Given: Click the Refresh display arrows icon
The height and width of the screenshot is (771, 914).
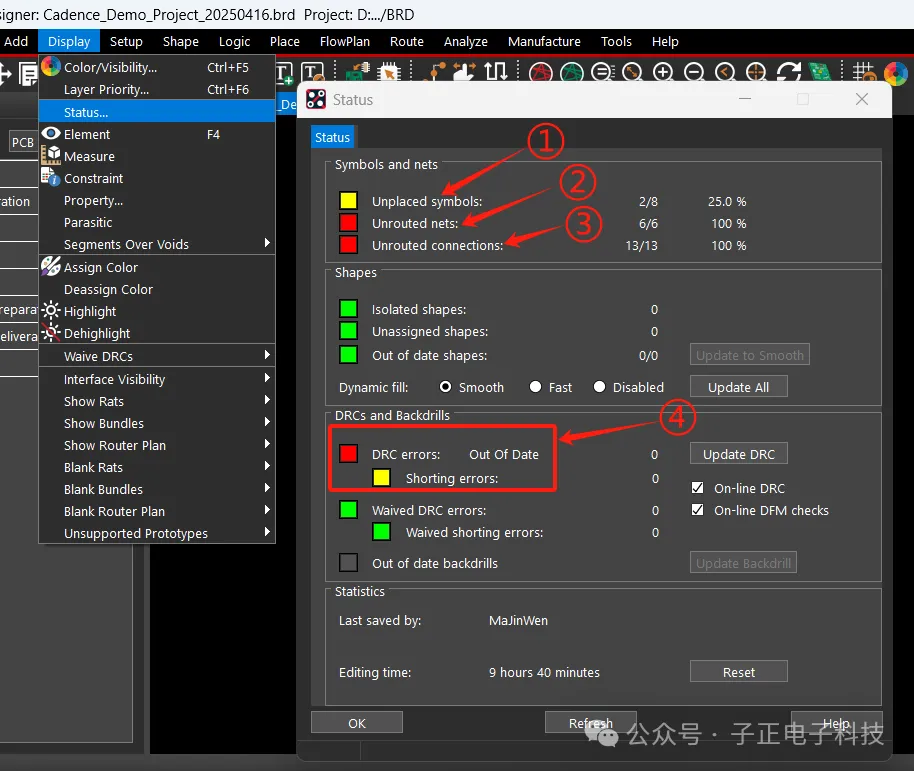Looking at the screenshot, I should click(789, 72).
